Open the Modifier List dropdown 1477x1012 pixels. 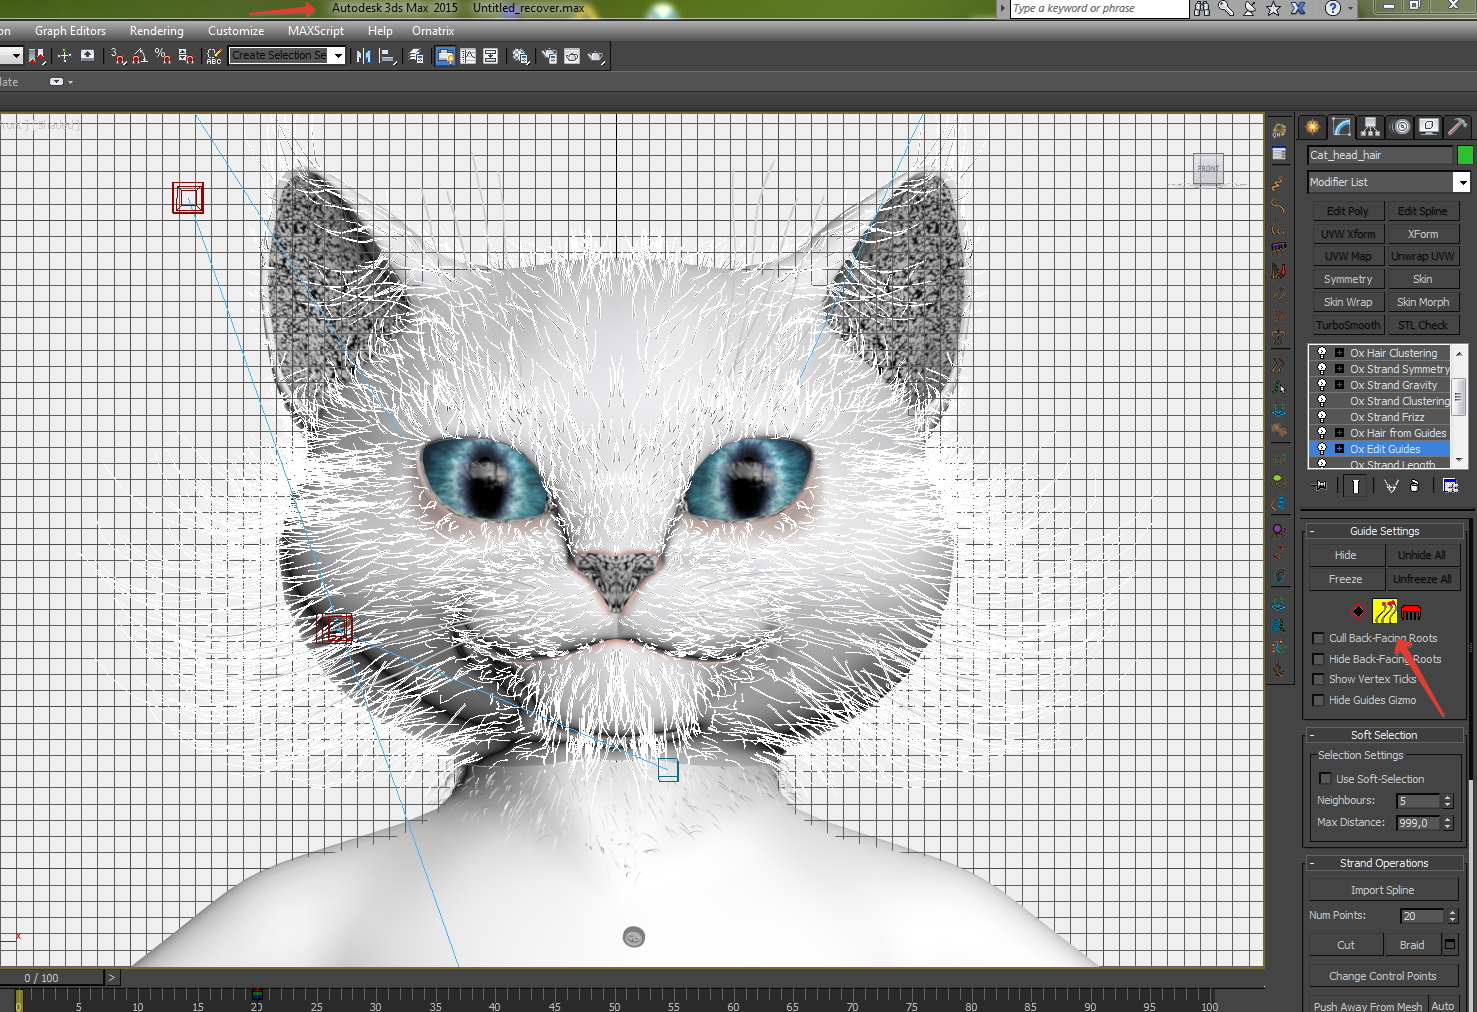point(1462,182)
